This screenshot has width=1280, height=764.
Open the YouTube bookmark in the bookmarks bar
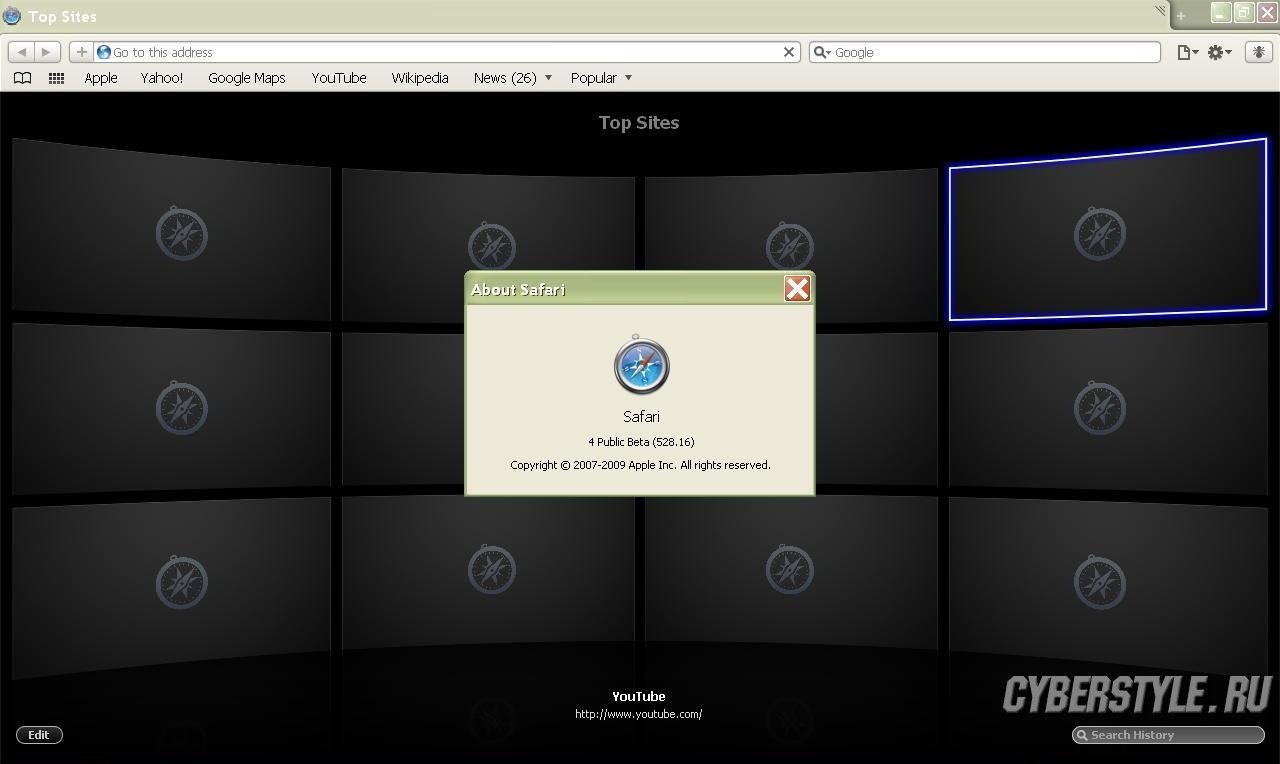pyautogui.click(x=339, y=78)
